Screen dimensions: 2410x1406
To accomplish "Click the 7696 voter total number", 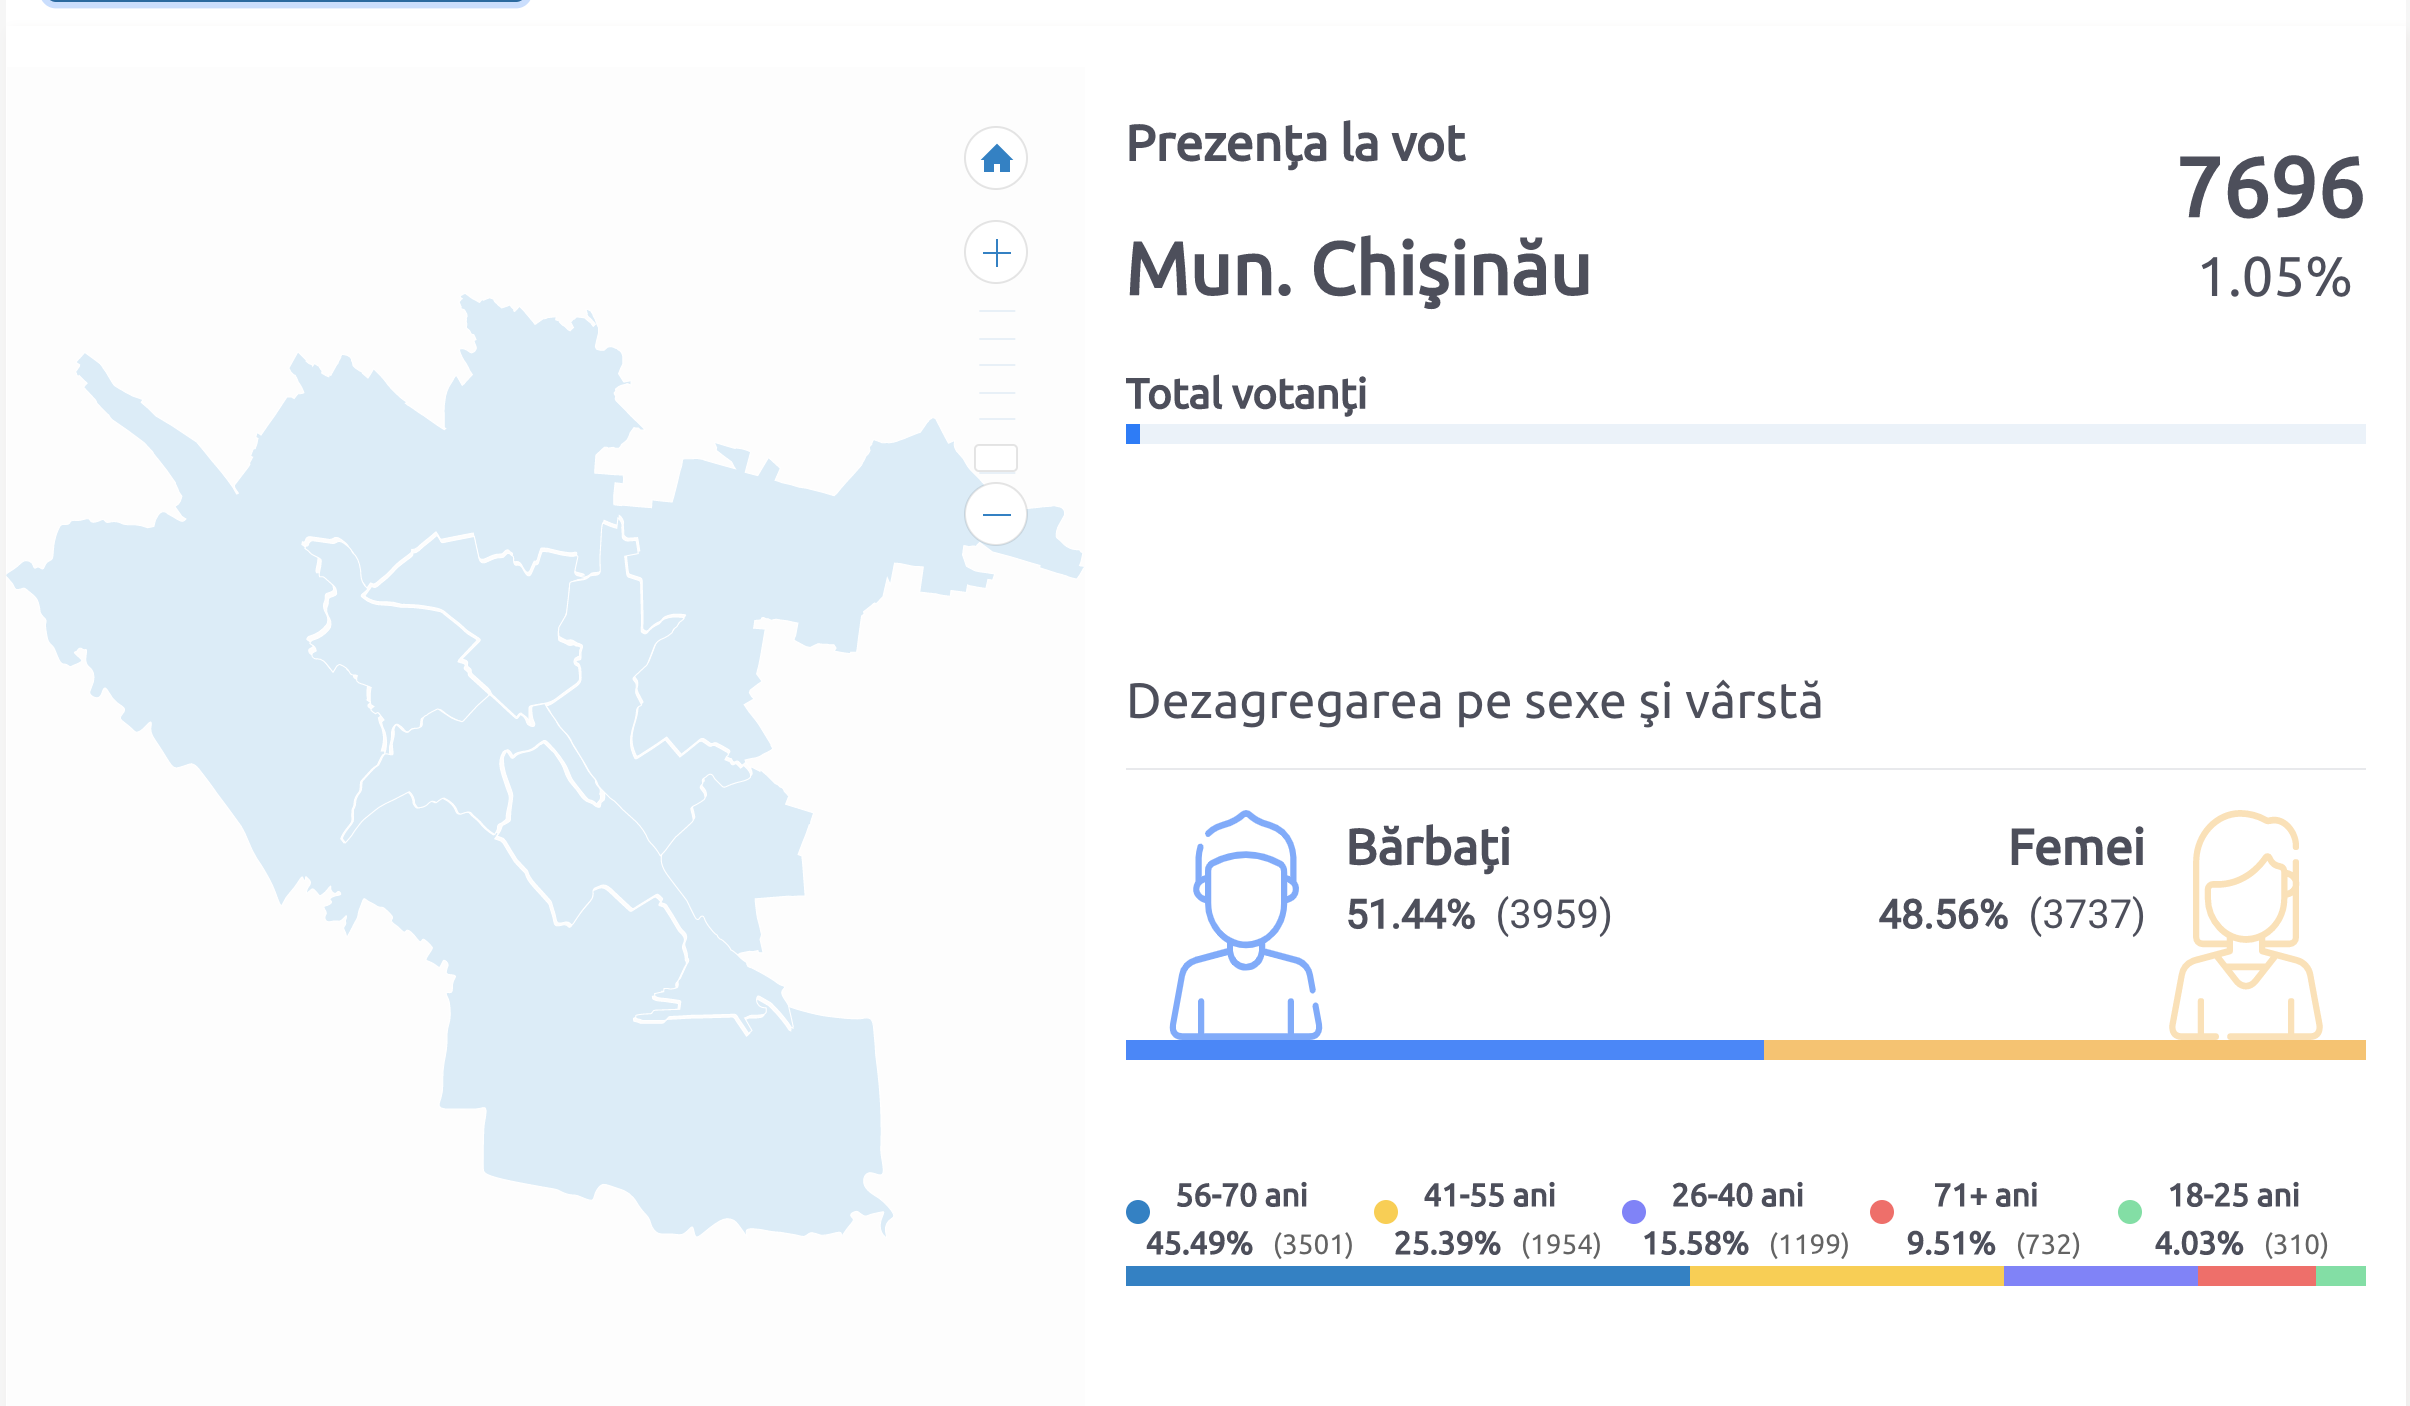I will click(x=2270, y=188).
